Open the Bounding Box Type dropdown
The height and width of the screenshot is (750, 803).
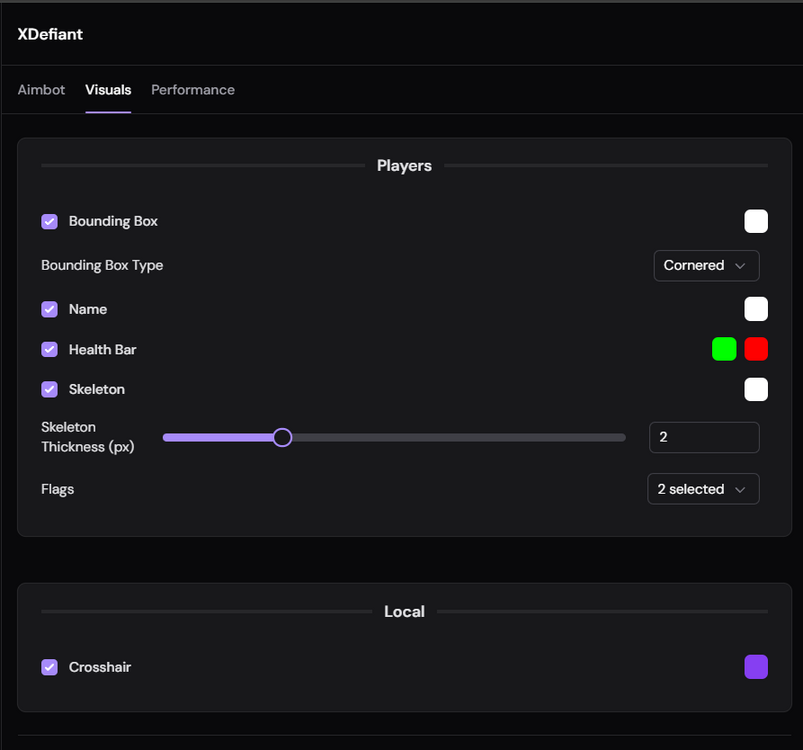pyautogui.click(x=706, y=266)
